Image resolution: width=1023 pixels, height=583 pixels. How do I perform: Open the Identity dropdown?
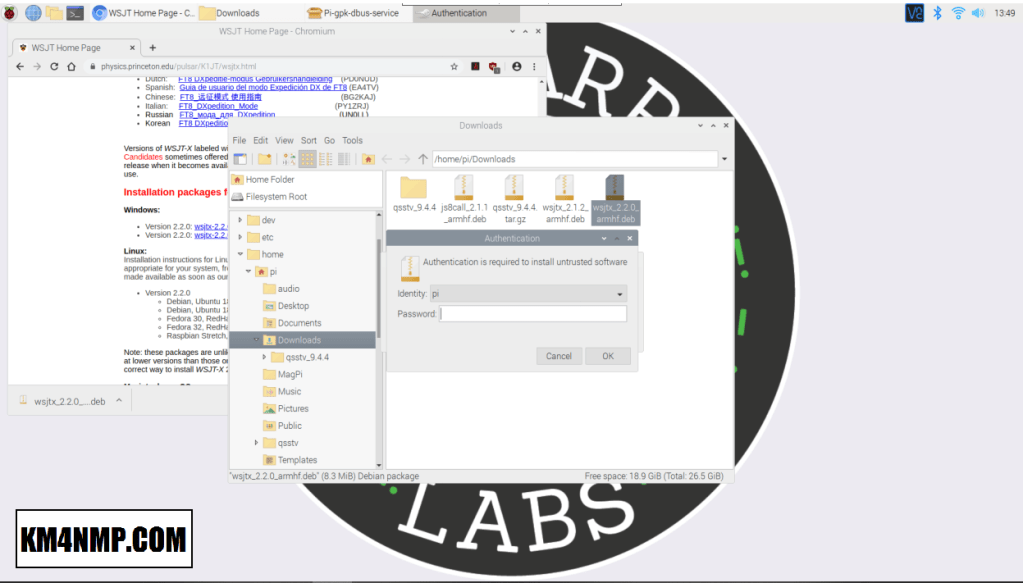527,294
